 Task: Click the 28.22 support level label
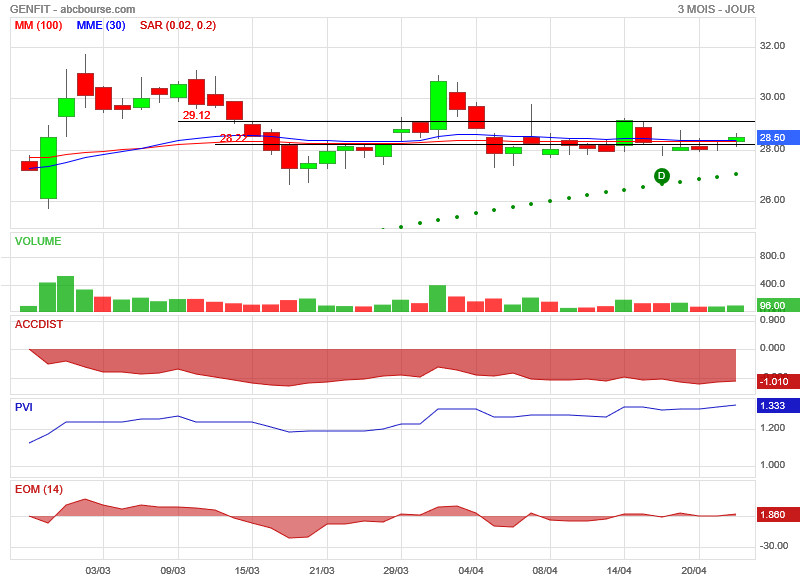[233, 138]
